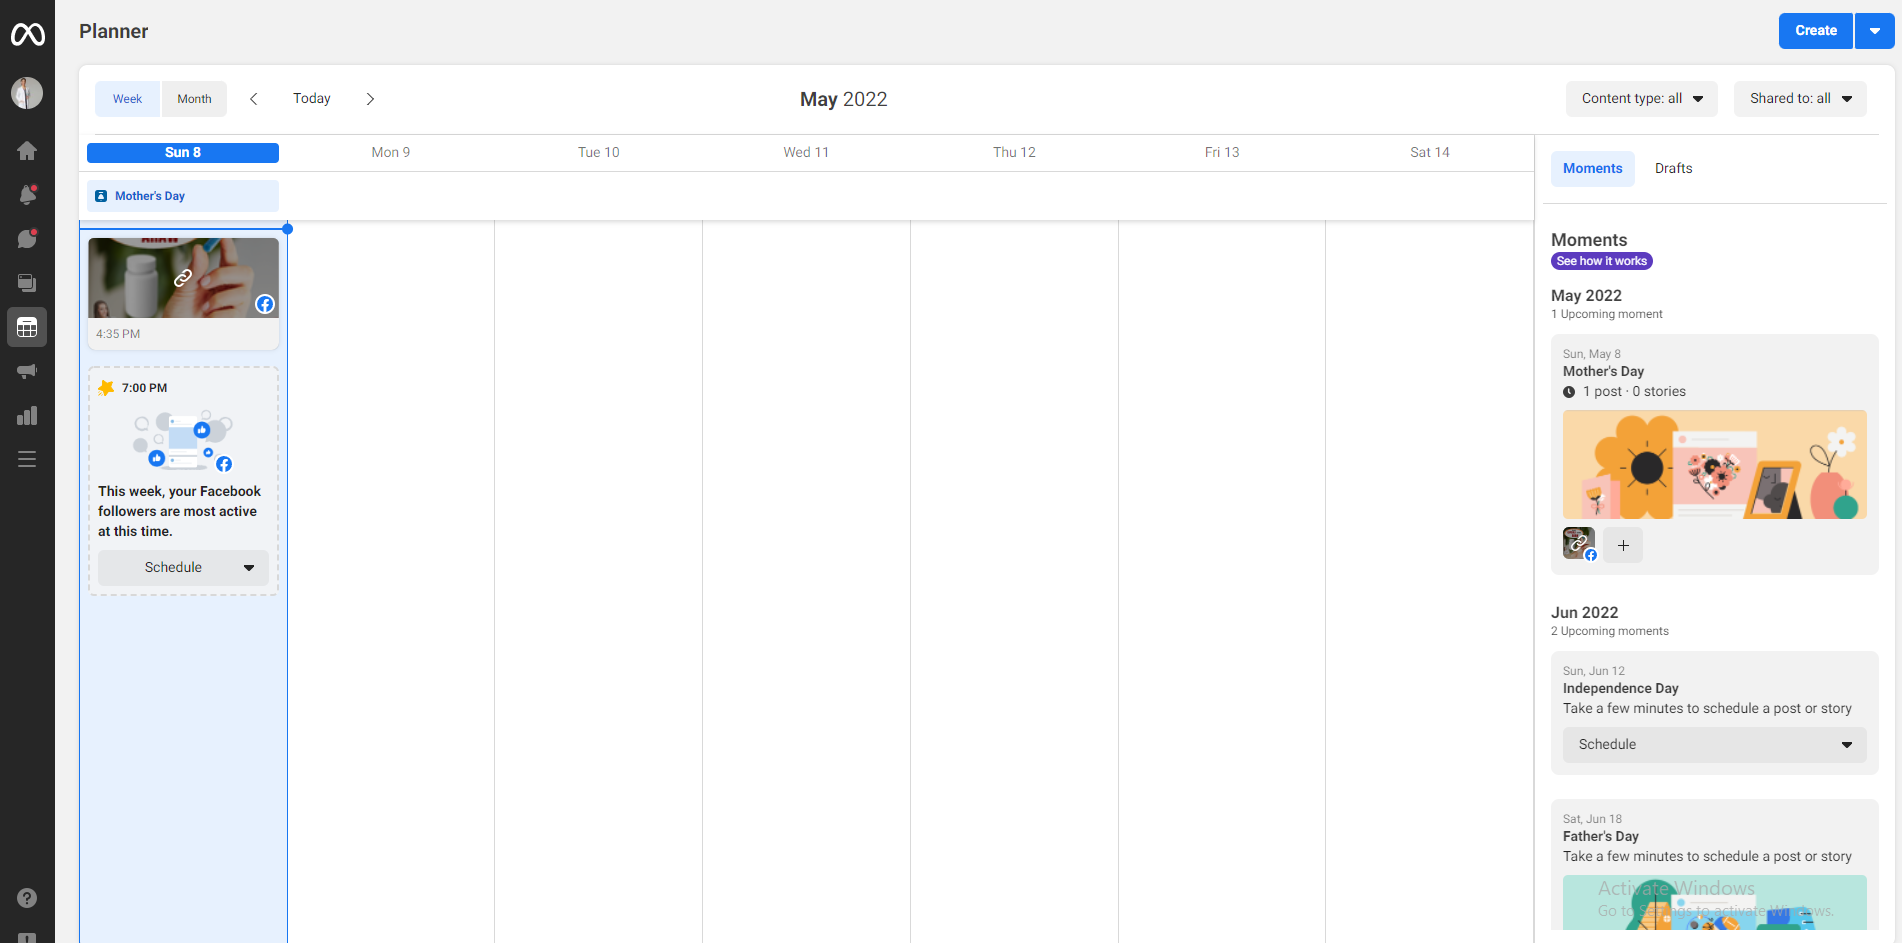Click the Wed 11 column header

pyautogui.click(x=806, y=153)
